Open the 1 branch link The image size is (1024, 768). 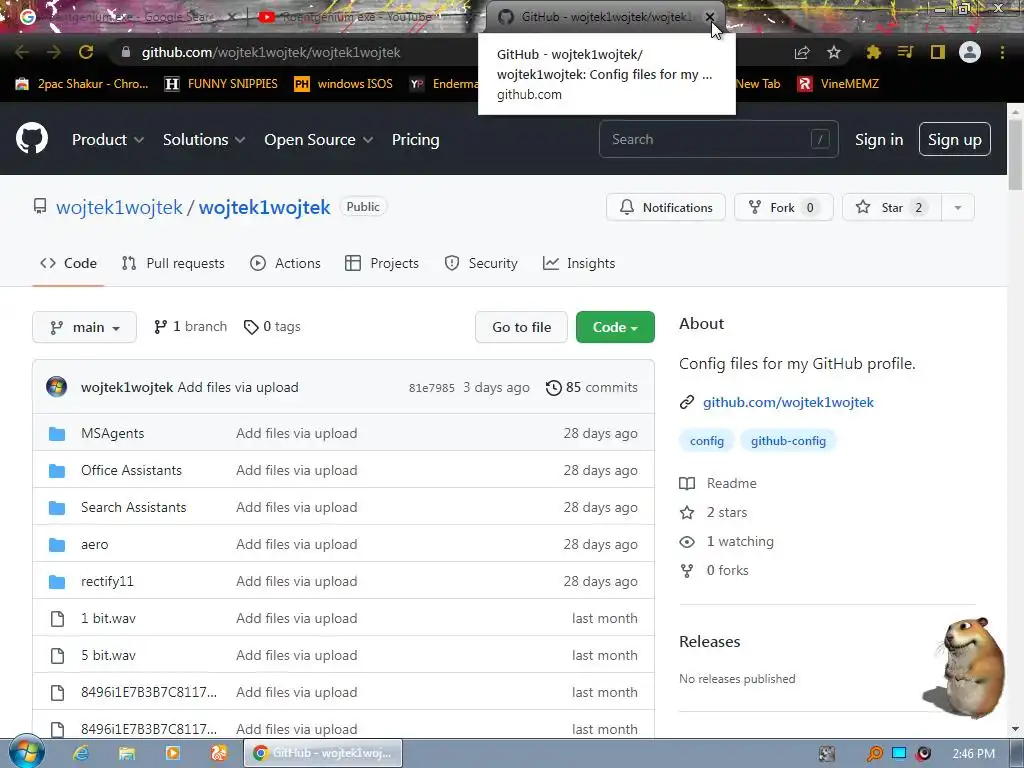190,327
